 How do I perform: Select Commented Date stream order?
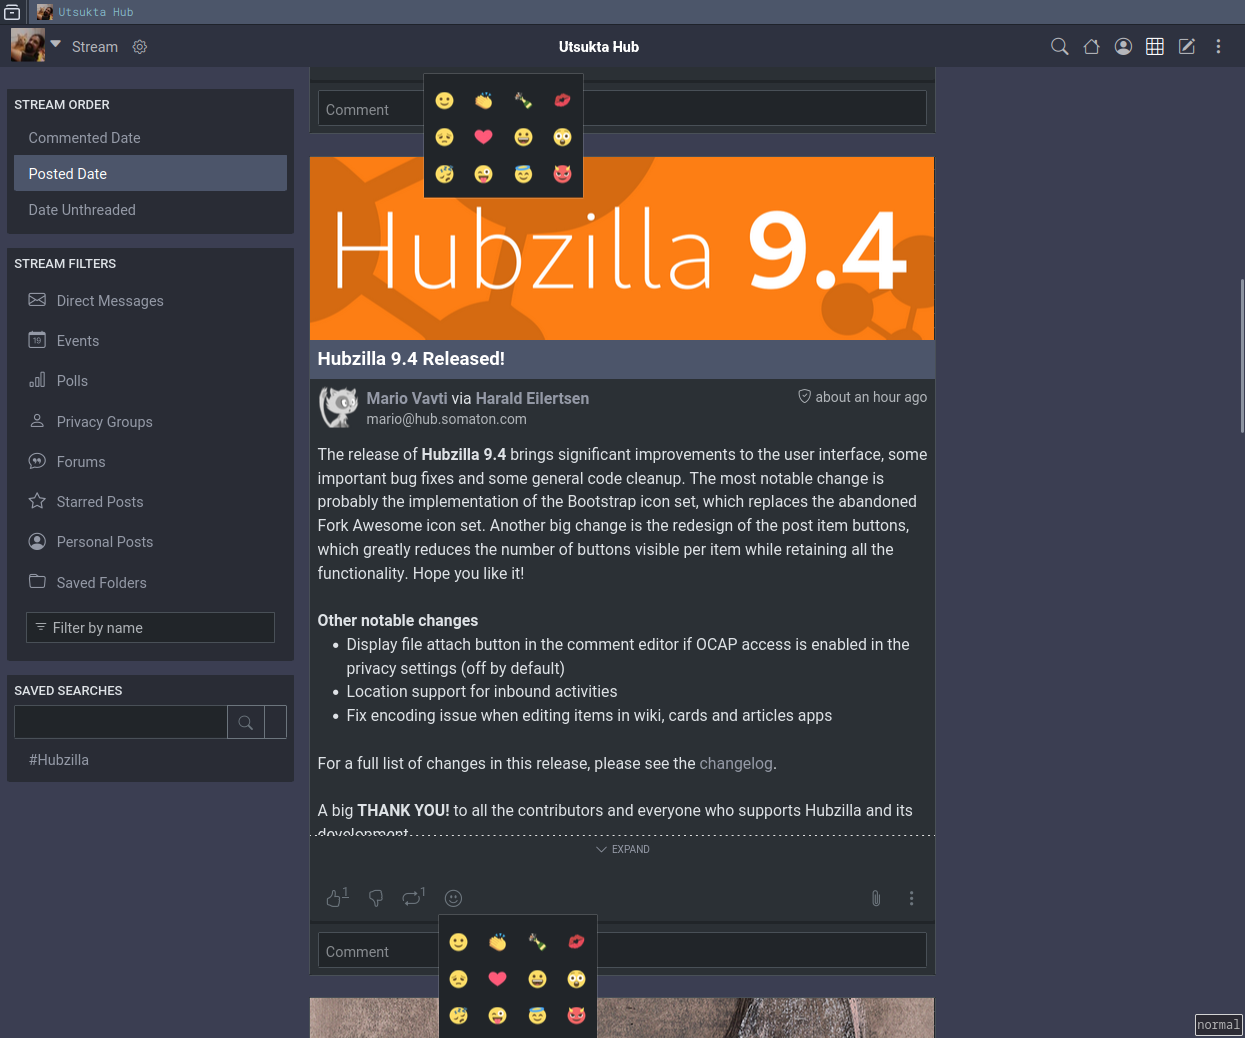tap(150, 138)
